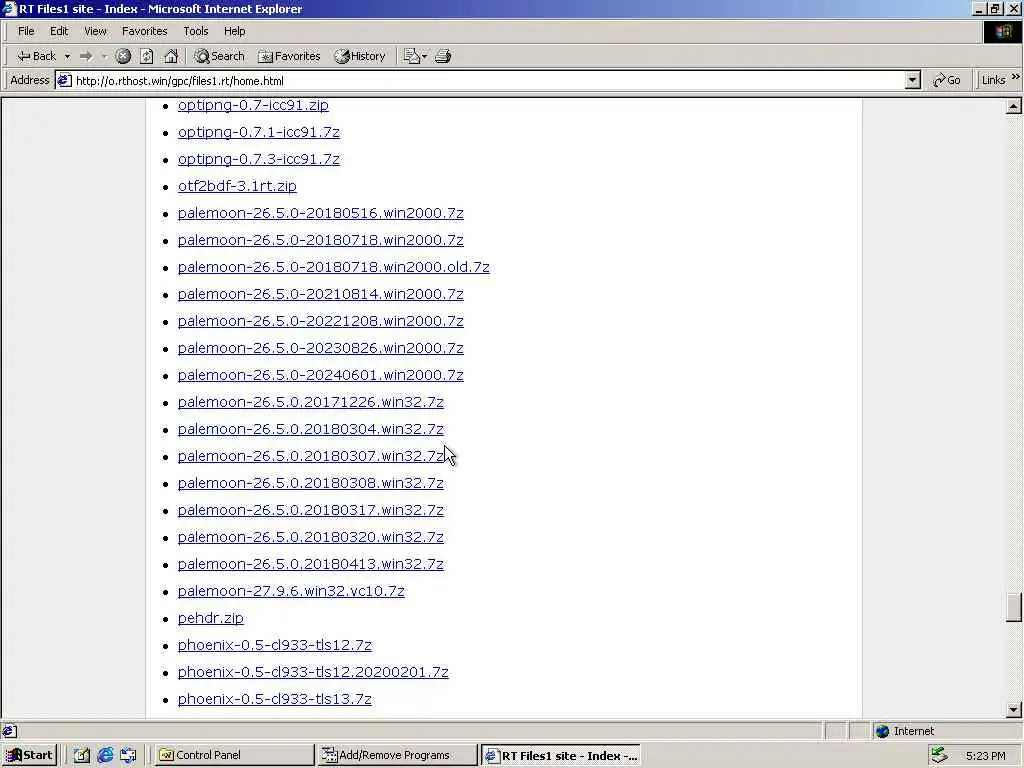
Task: Download pehdr.zip
Action: tap(210, 618)
